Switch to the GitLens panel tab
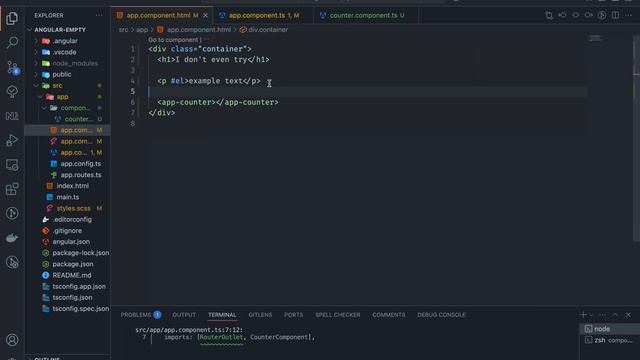Image resolution: width=640 pixels, height=360 pixels. point(260,315)
